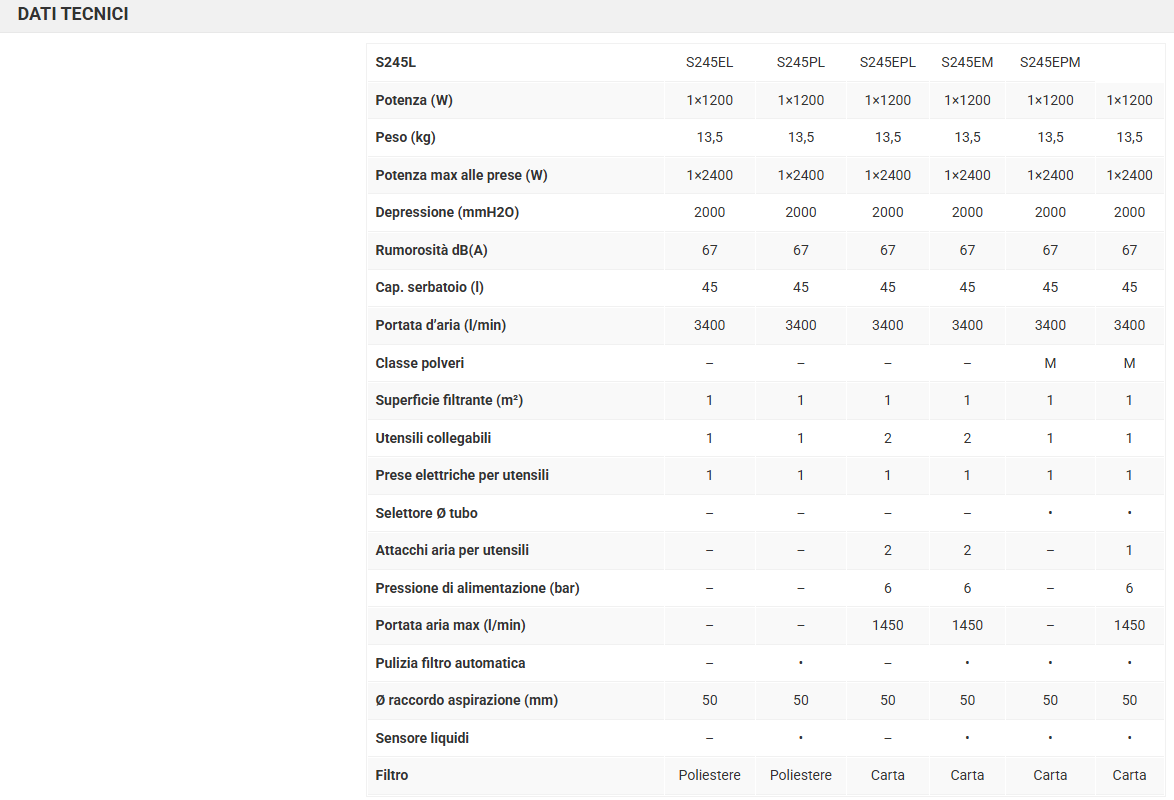Click the Potenza max alle prese row label
The height and width of the screenshot is (800, 1174).
click(x=461, y=175)
